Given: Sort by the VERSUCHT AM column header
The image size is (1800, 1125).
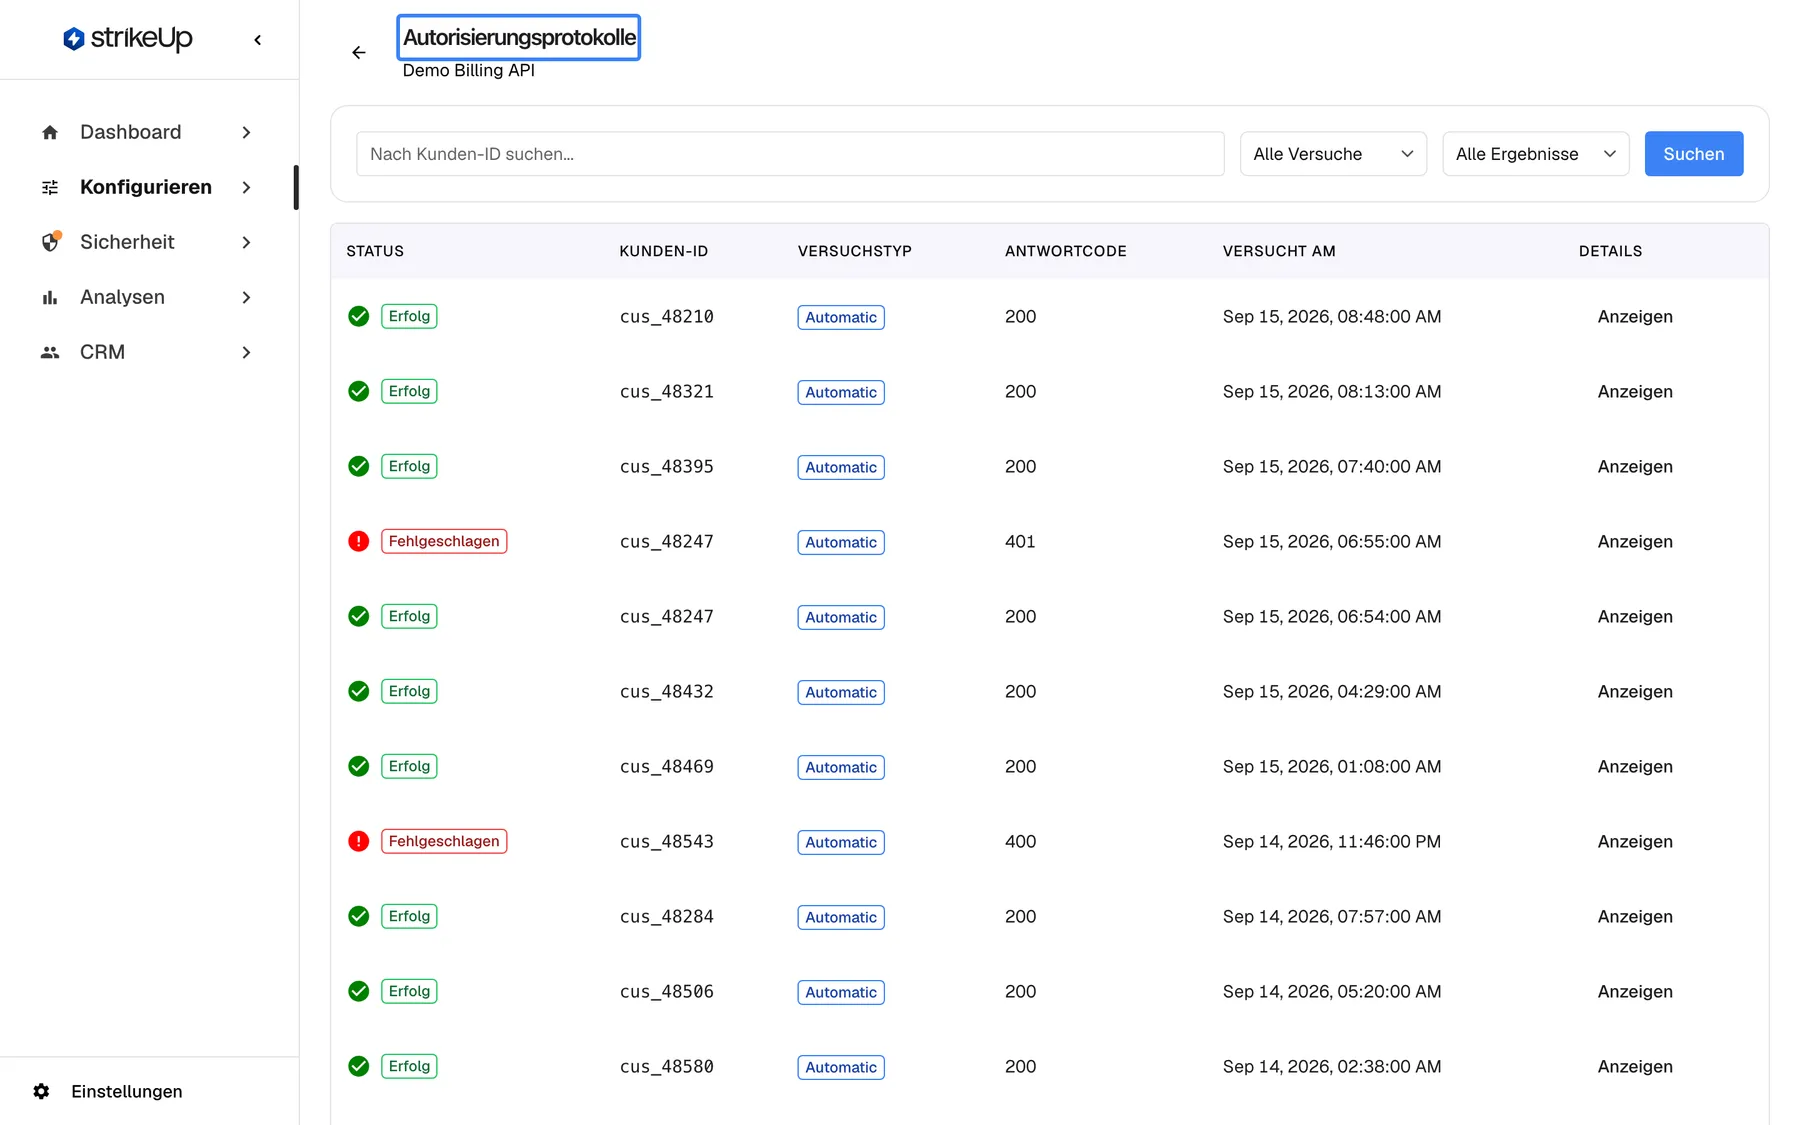Looking at the screenshot, I should pyautogui.click(x=1278, y=251).
